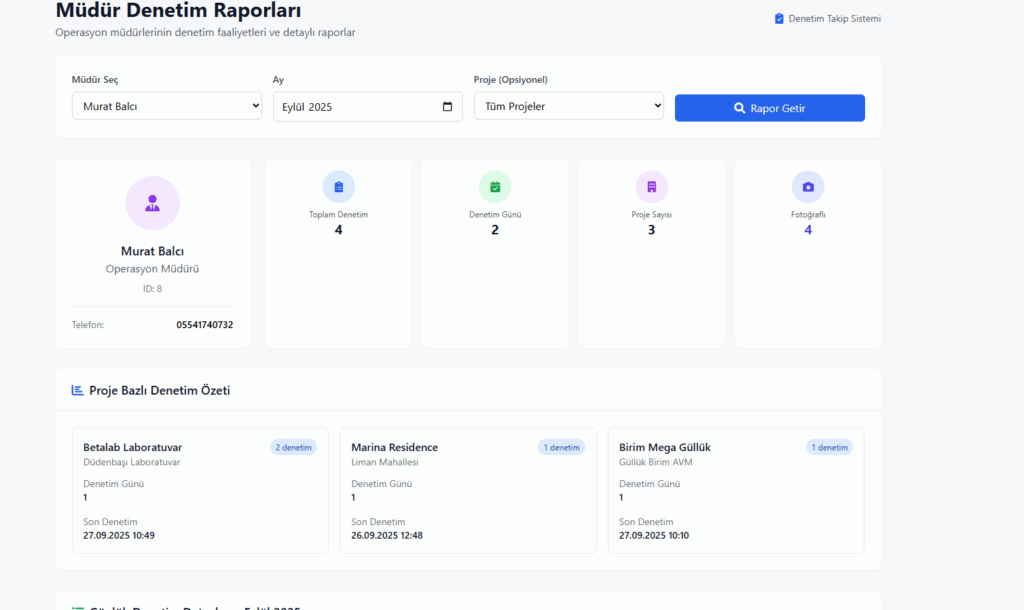Viewport: 1024px width, 610px height.
Task: Click the green calendar icon above Denetim Günü
Action: (495, 187)
